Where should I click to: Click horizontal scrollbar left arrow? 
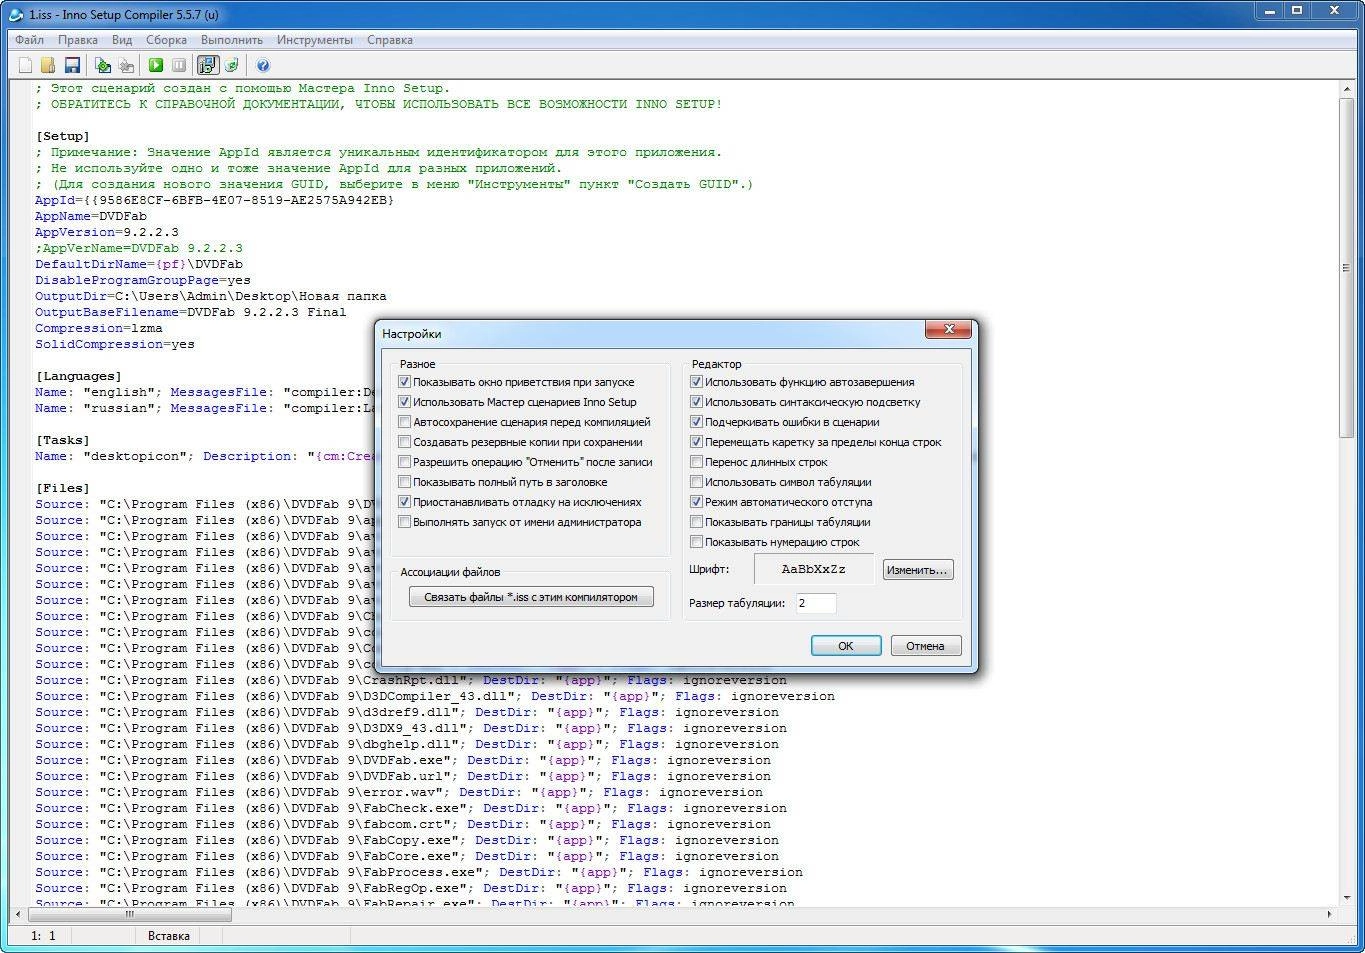point(18,914)
